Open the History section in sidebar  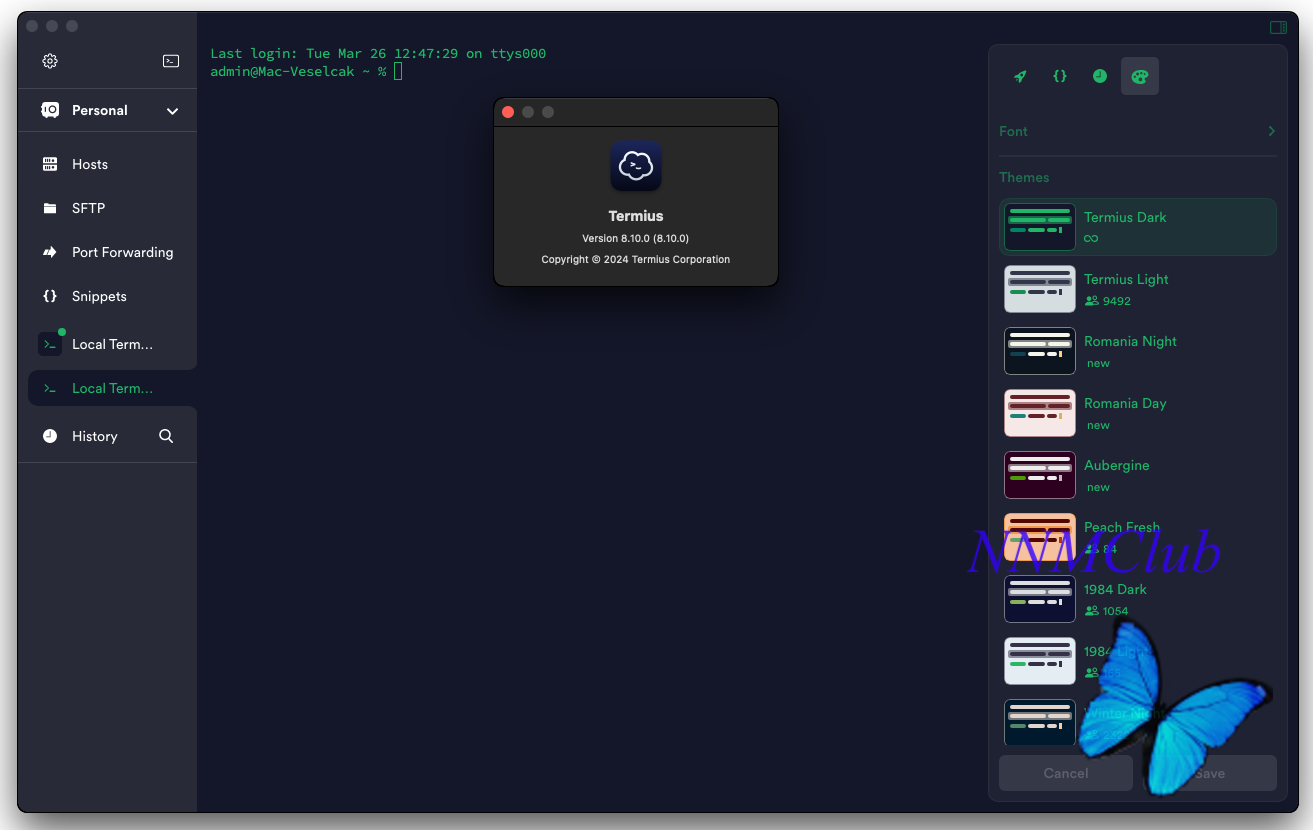click(94, 436)
